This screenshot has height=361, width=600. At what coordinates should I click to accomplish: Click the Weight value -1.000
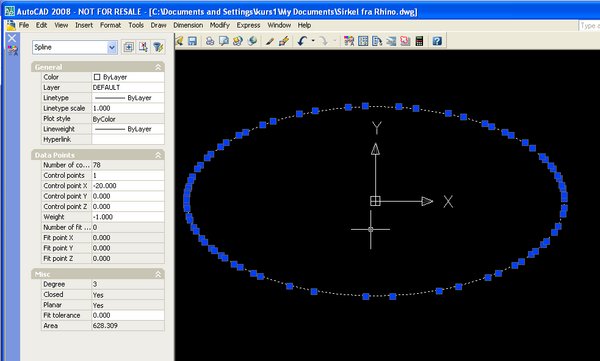[x=128, y=217]
